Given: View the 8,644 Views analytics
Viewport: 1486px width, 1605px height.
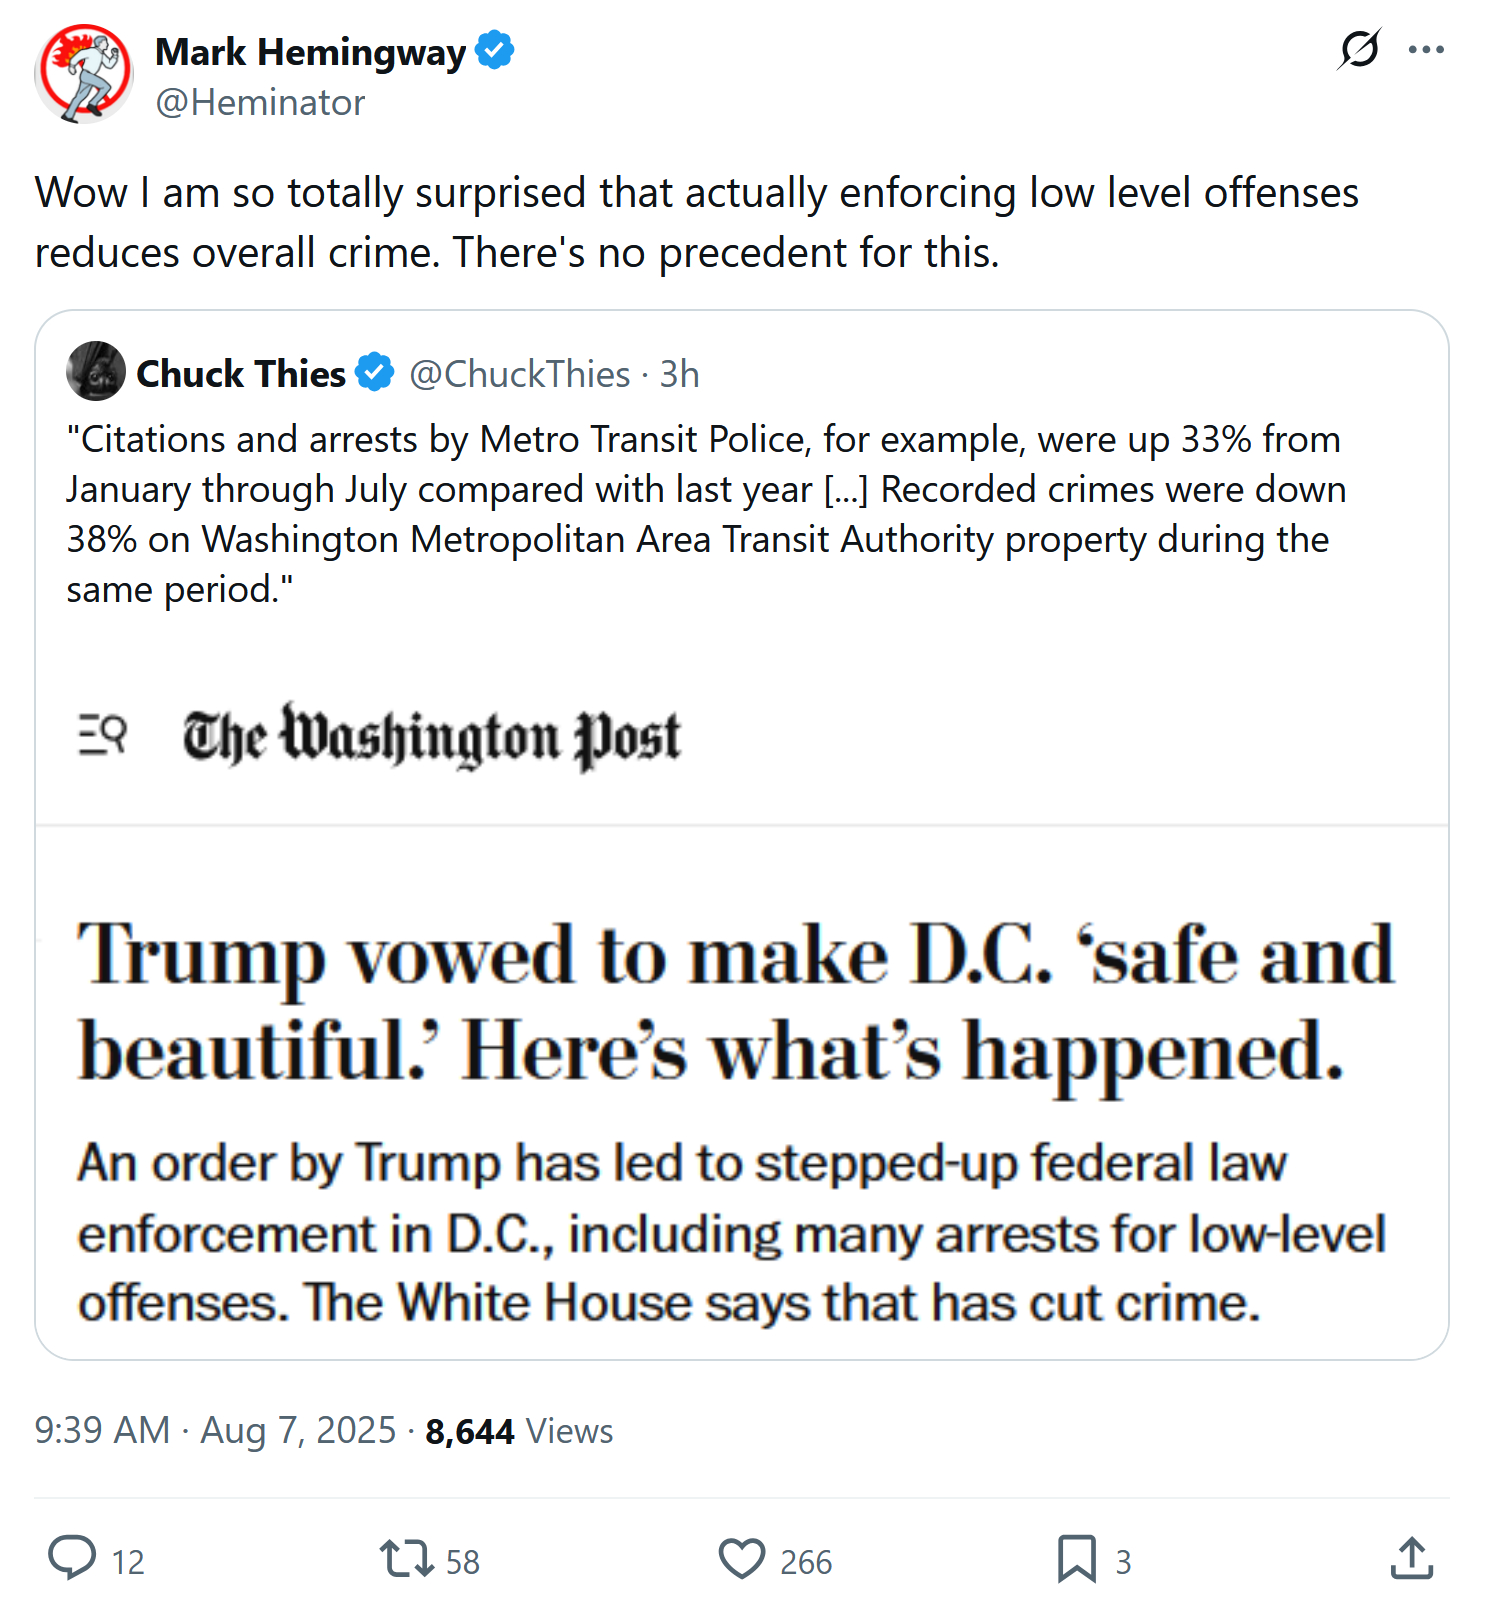Looking at the screenshot, I should pos(519,1431).
